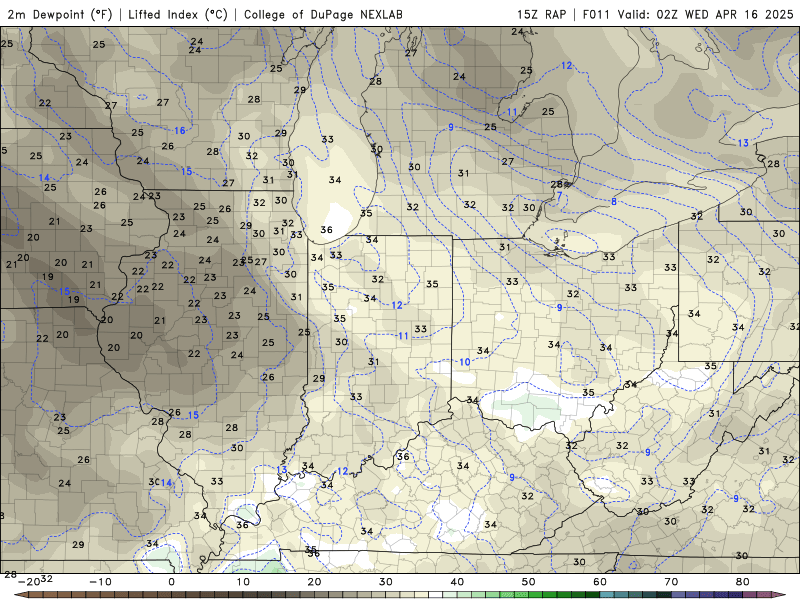Screen dimensions: 800x600
Task: Click the blue contour label "8"
Action: (x=614, y=202)
